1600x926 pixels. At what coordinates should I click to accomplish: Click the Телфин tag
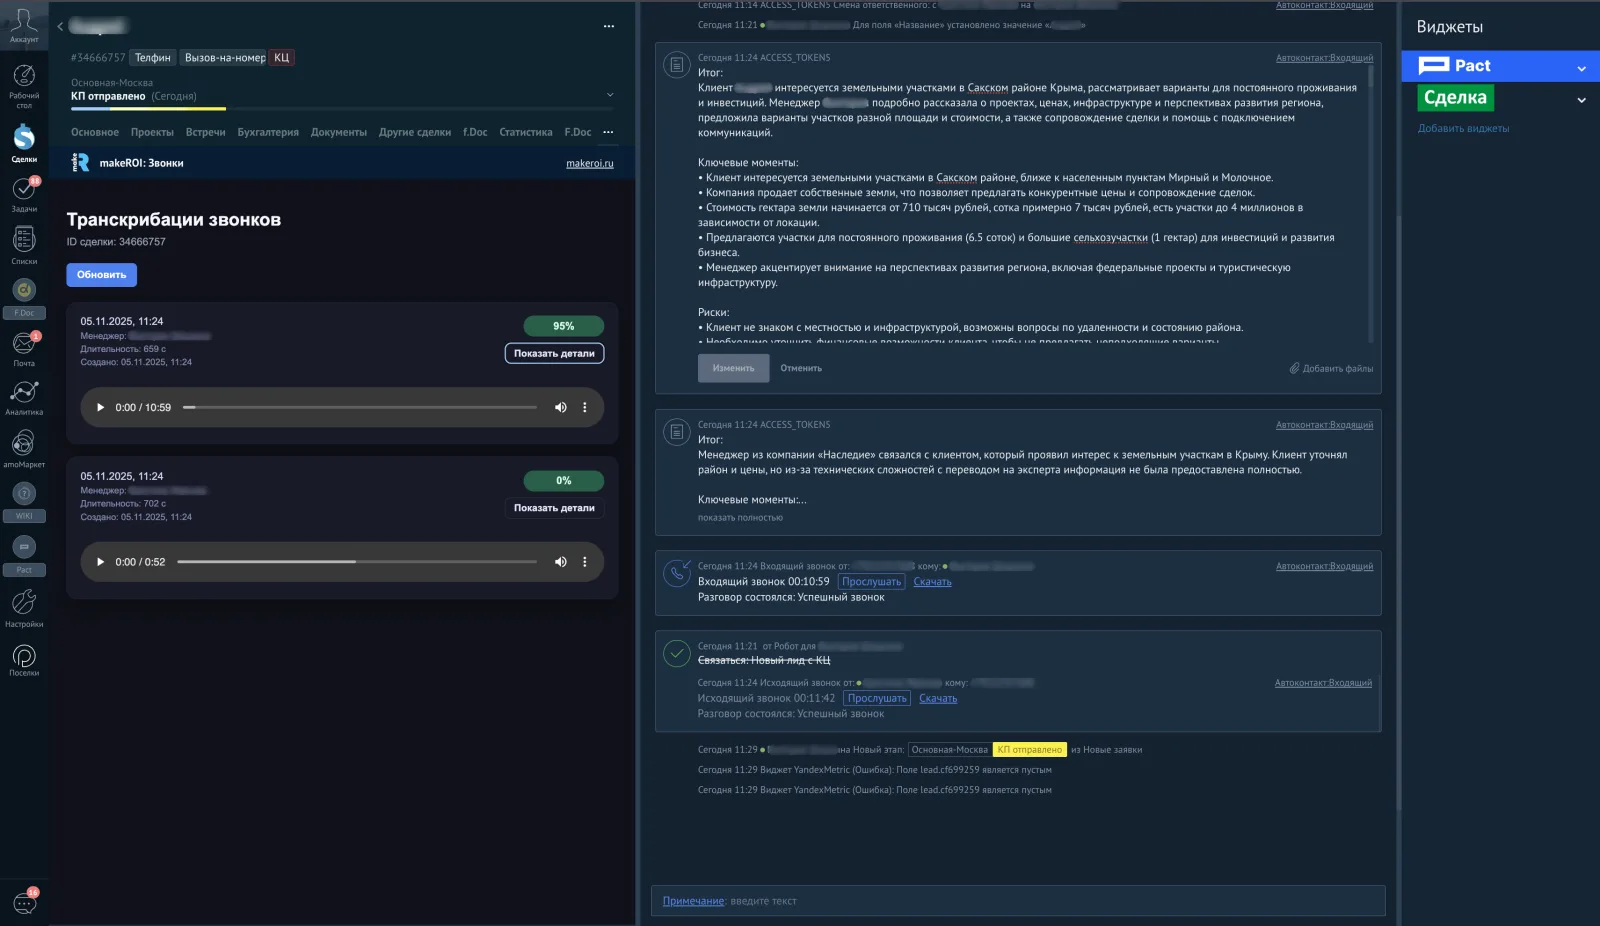(x=153, y=58)
